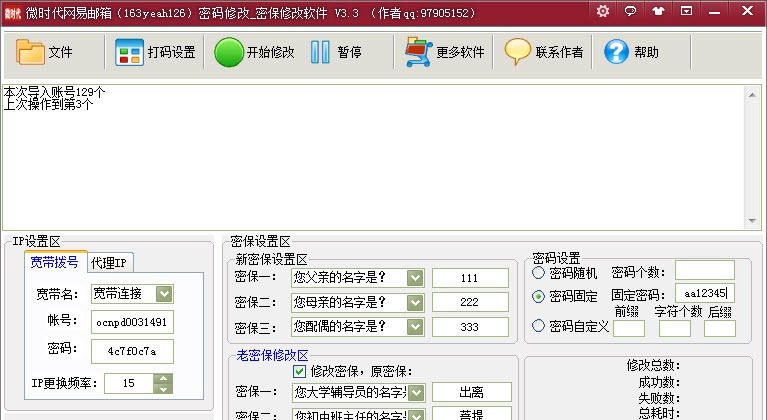This screenshot has width=767, height=420.
Task: Open 打码设置 captcha settings
Action: (155, 52)
